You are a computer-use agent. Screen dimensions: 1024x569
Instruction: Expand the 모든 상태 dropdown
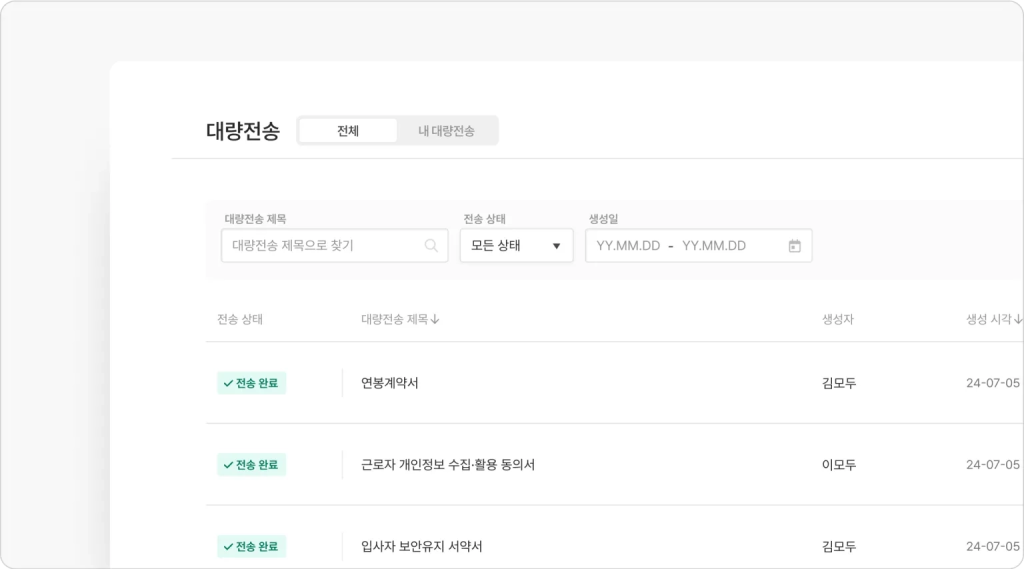click(515, 246)
